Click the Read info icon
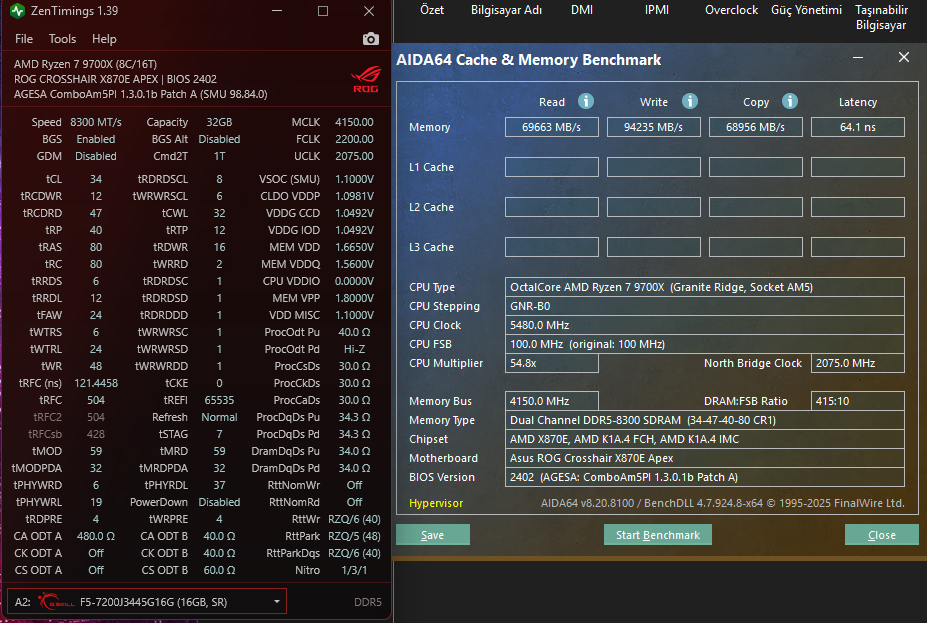 tap(586, 101)
